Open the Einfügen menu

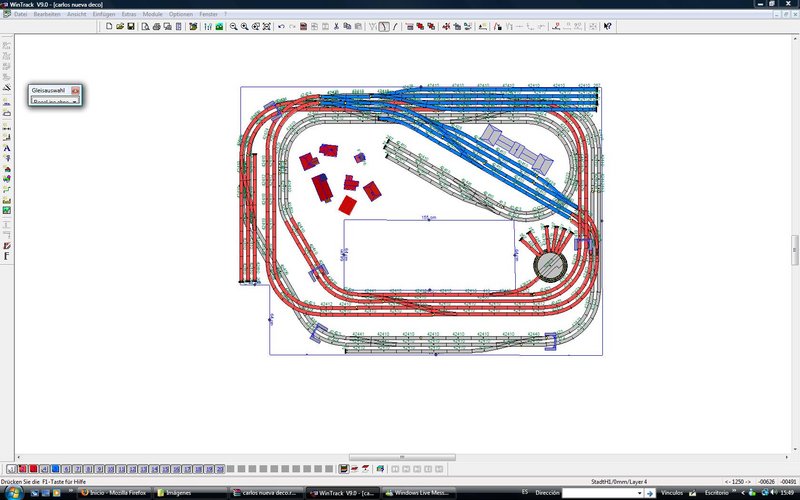point(104,14)
